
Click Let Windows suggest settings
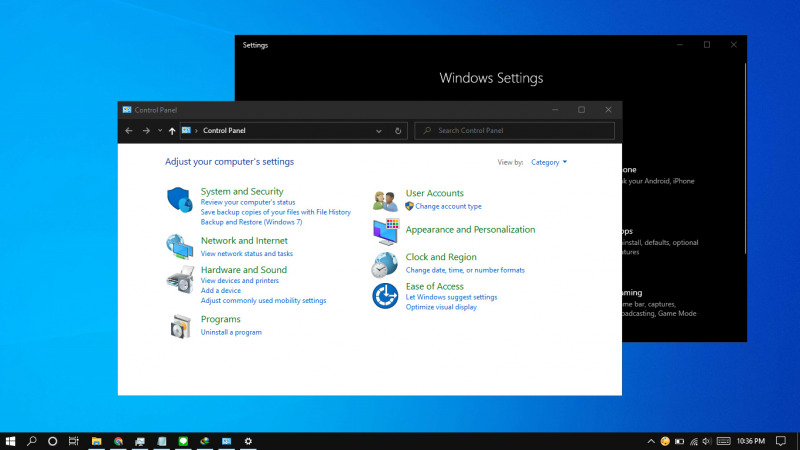[x=451, y=297]
